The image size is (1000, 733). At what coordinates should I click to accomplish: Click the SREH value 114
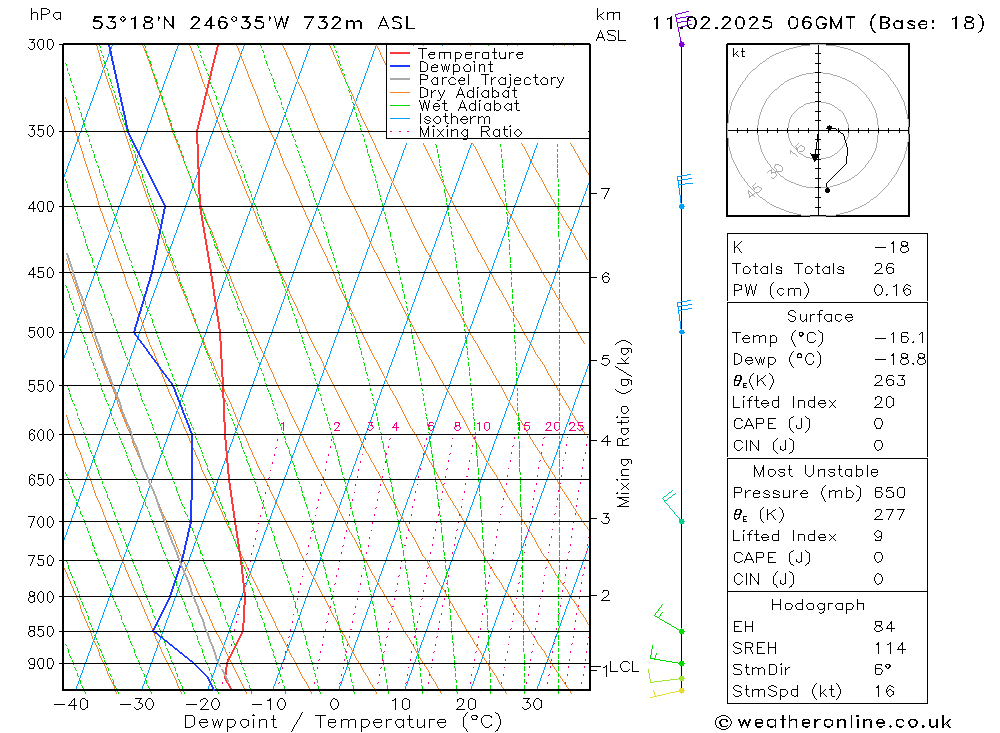(890, 649)
